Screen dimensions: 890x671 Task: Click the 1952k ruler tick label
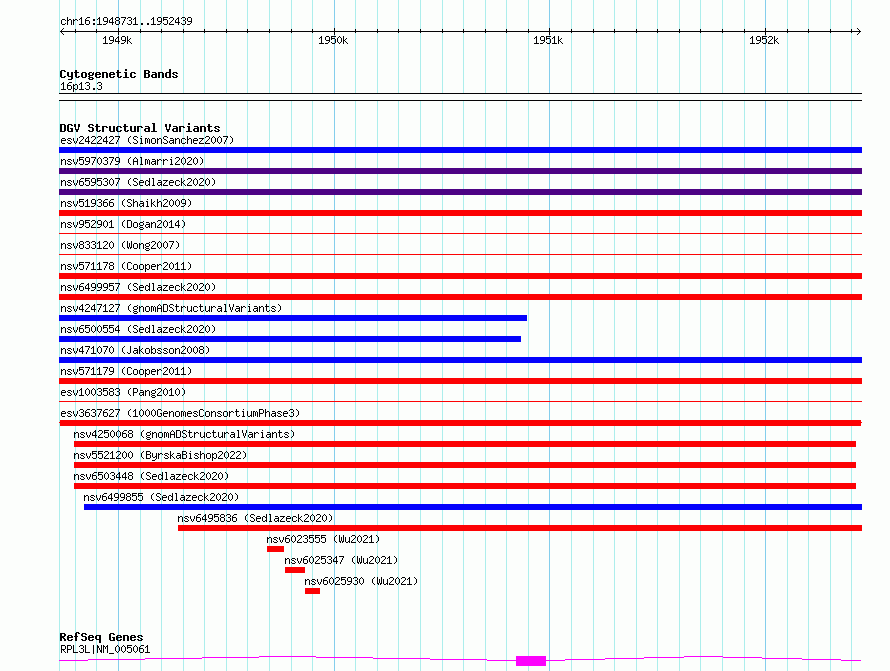click(763, 40)
